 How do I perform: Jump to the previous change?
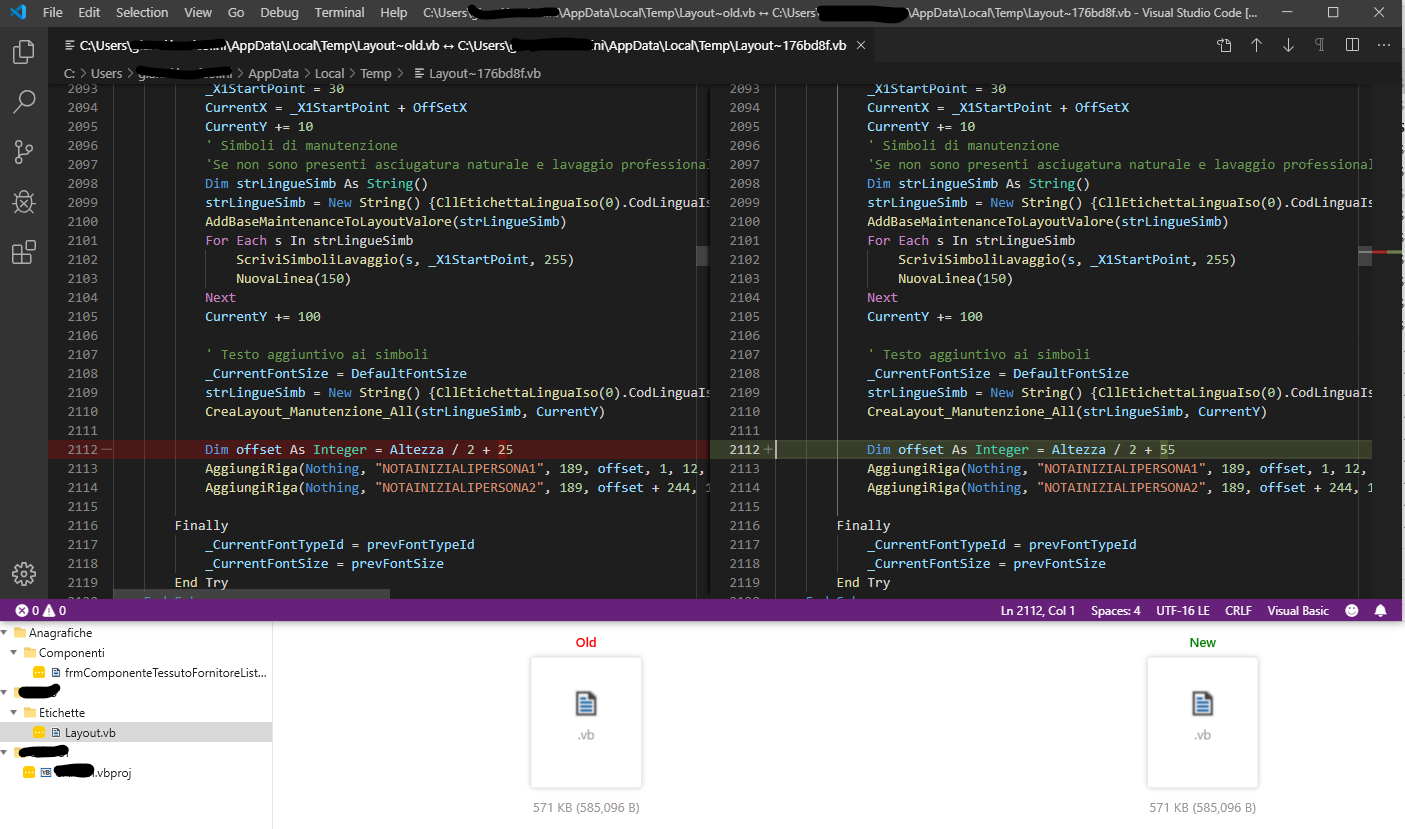point(1256,45)
